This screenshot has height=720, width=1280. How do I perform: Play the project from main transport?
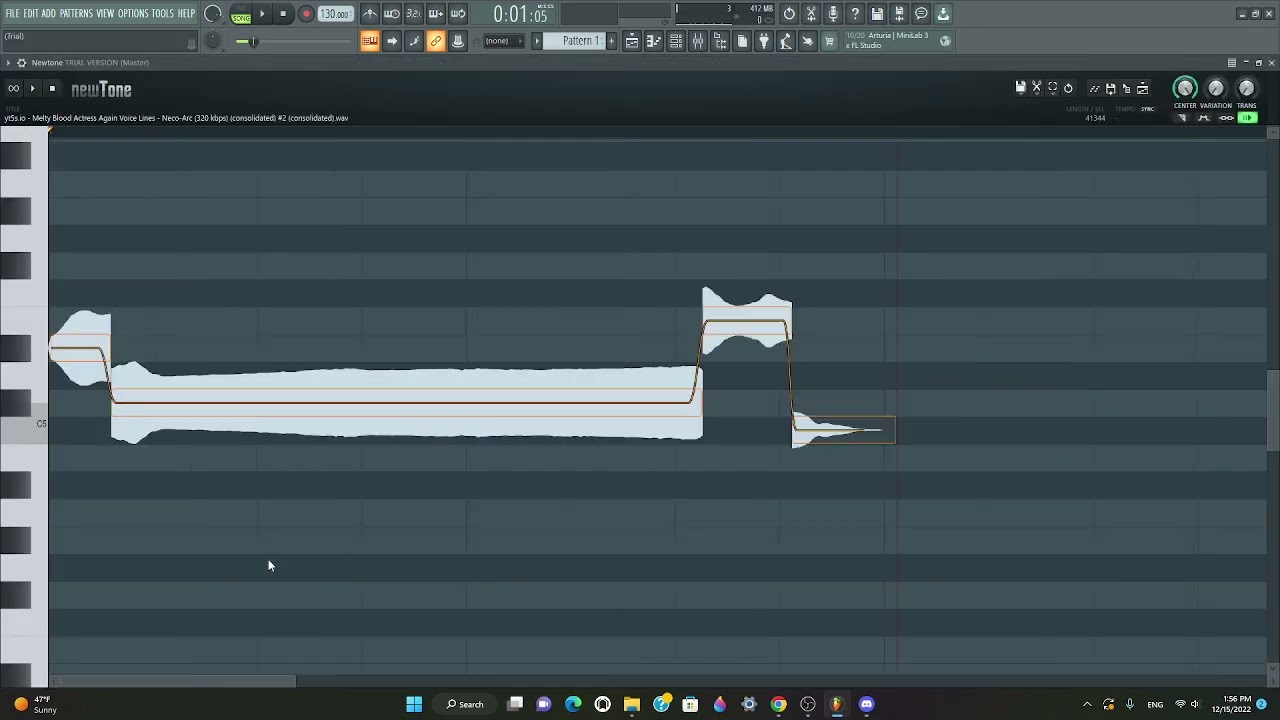[262, 14]
